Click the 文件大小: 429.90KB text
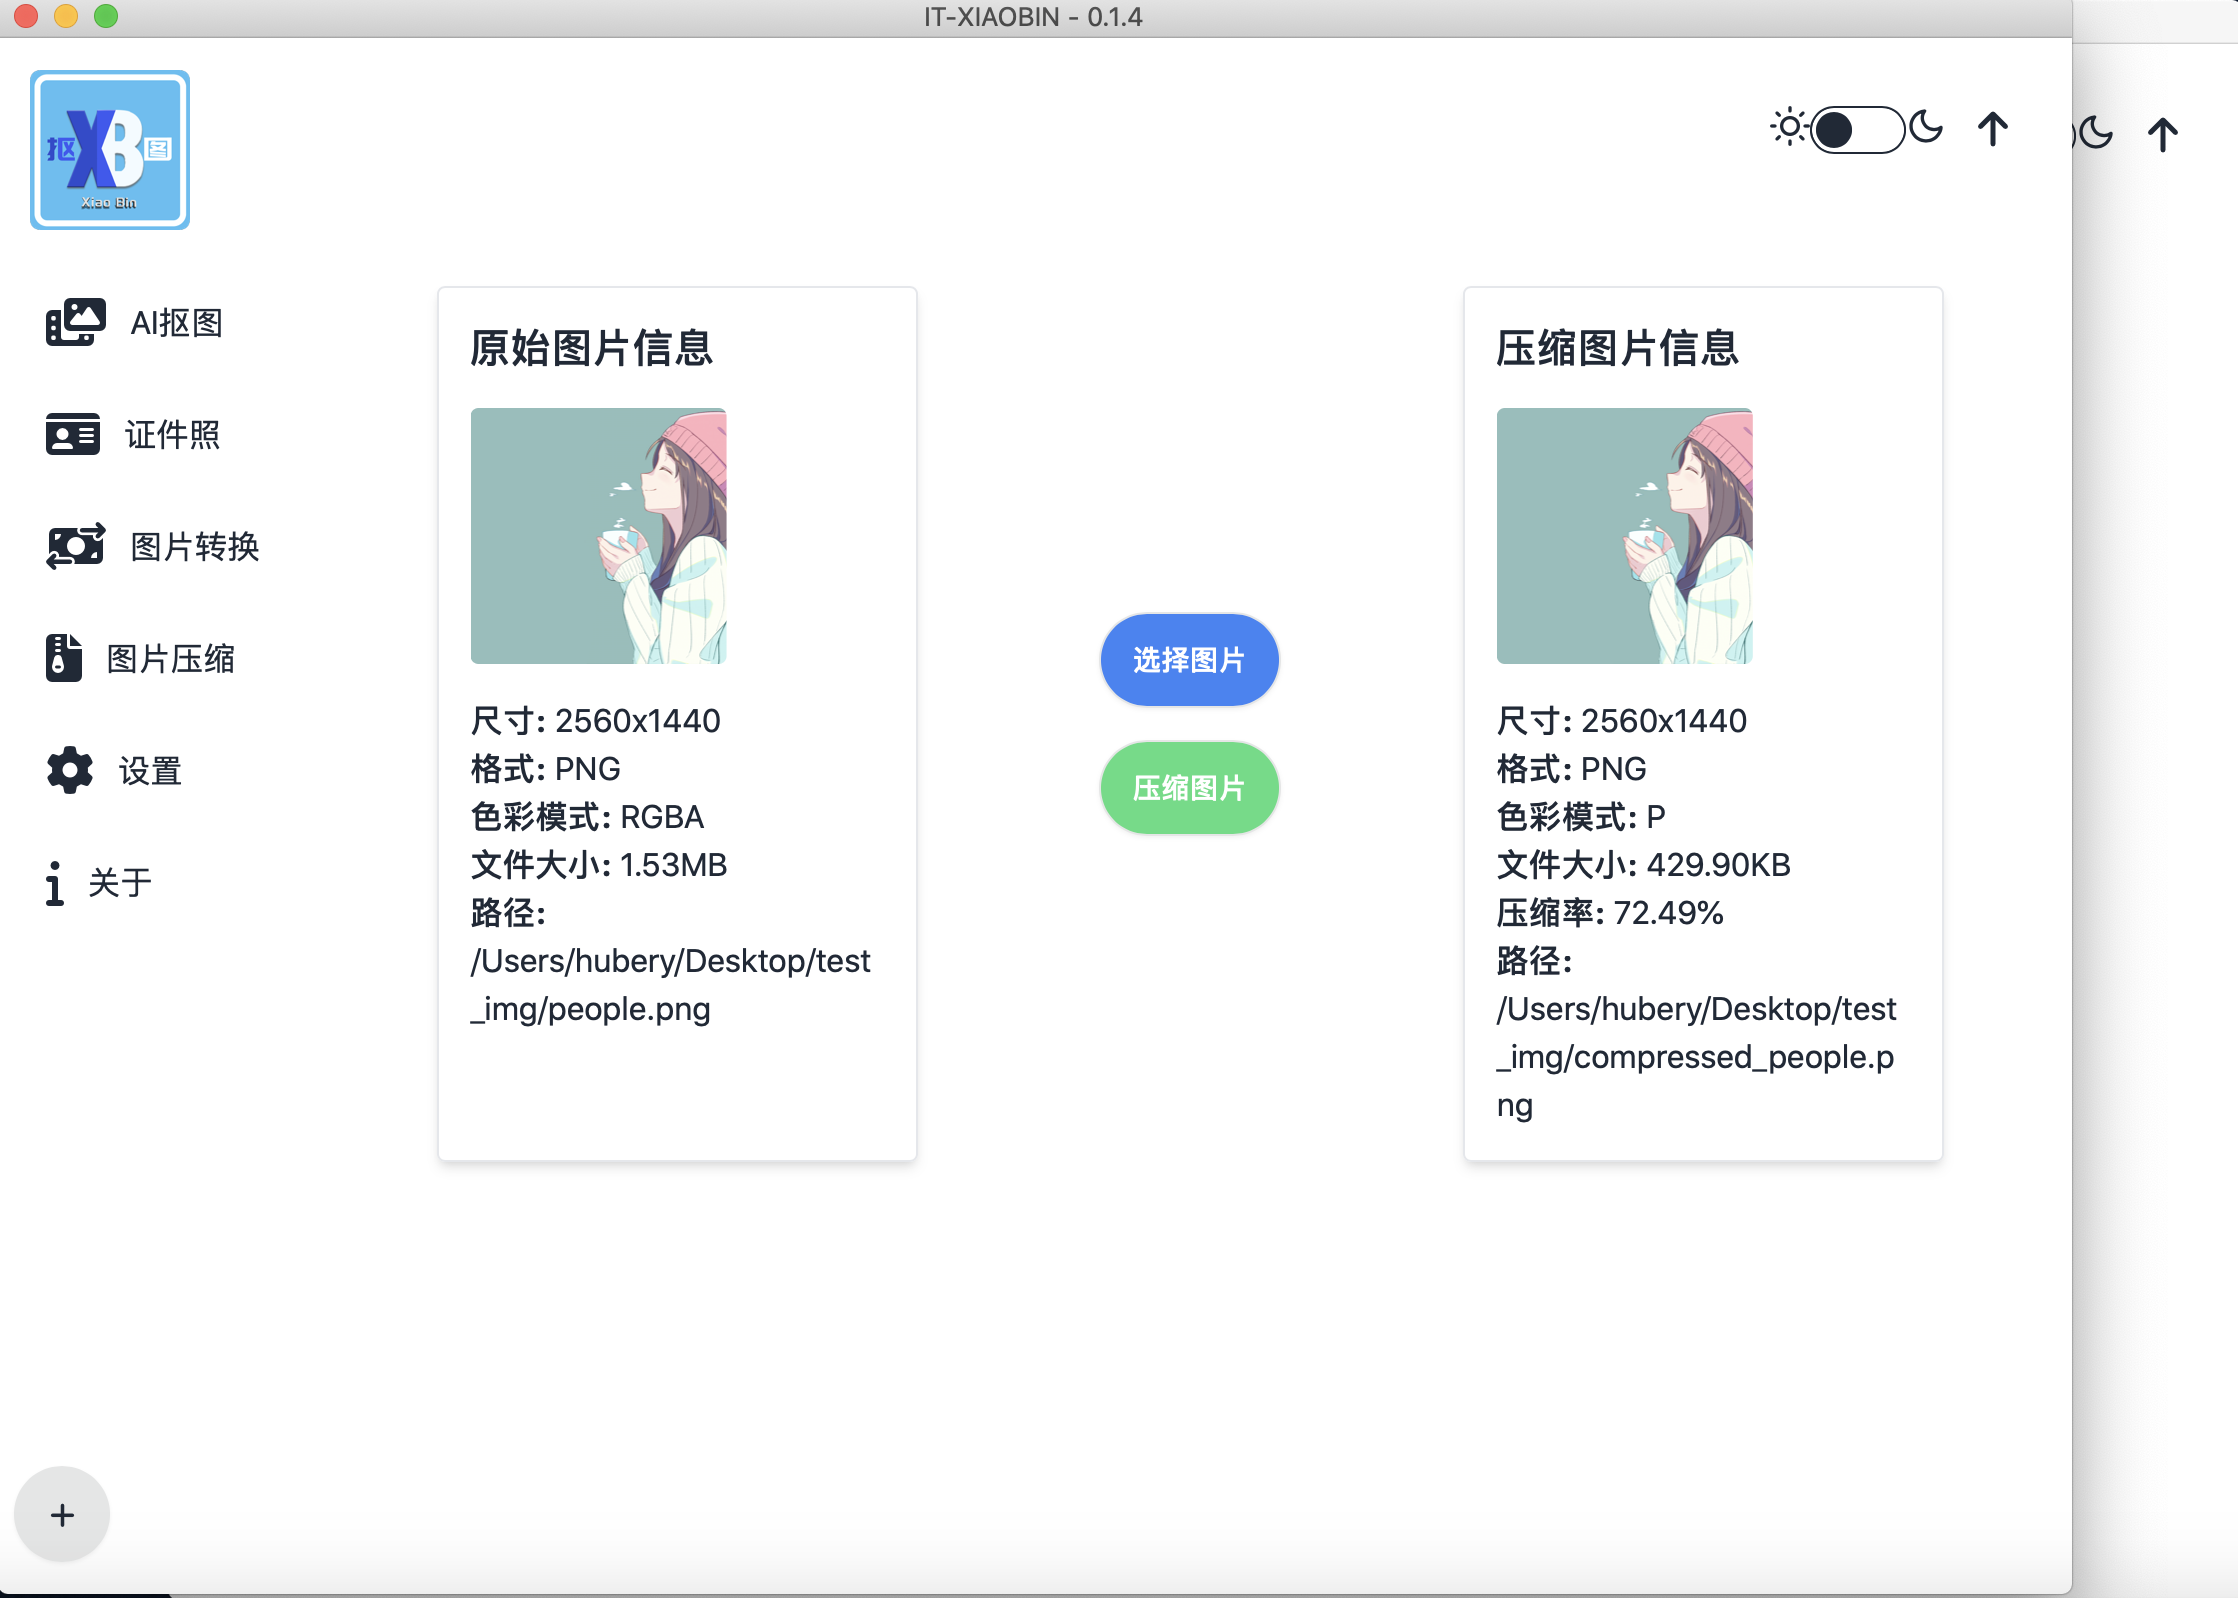The height and width of the screenshot is (1598, 2238). (1644, 864)
